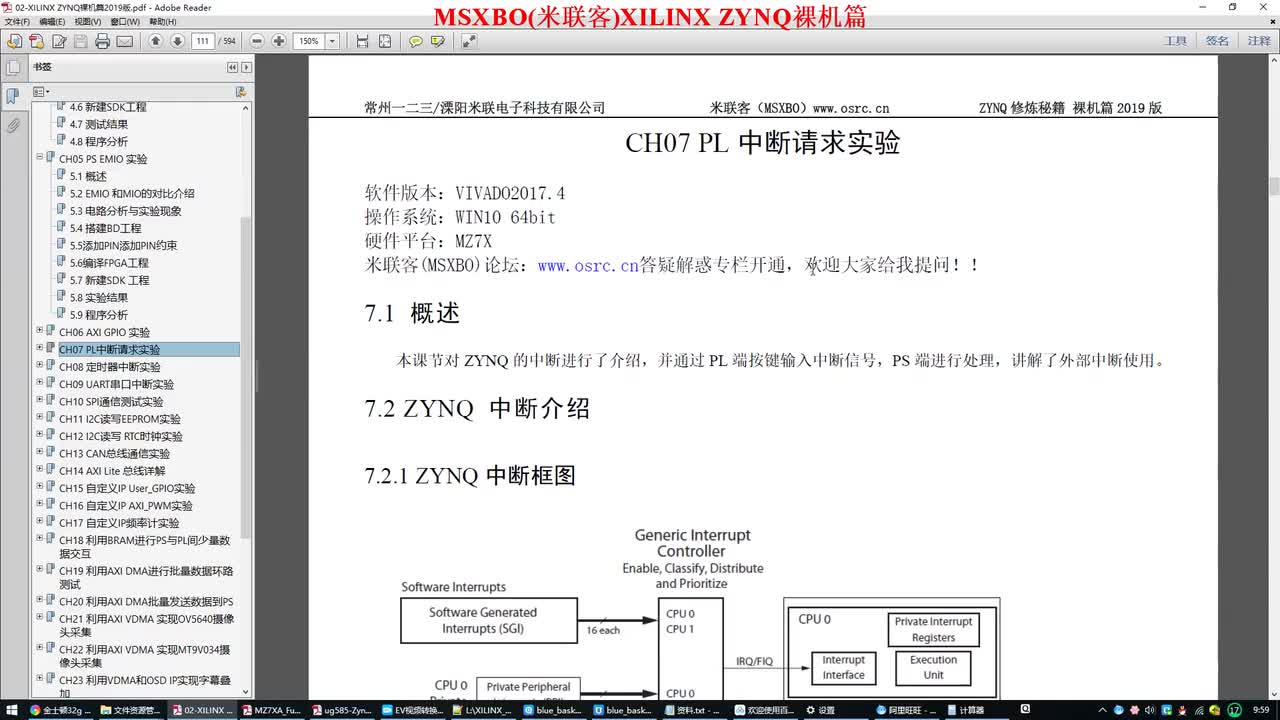The width and height of the screenshot is (1280, 720).
Task: Click the fit one full page icon
Action: [384, 41]
